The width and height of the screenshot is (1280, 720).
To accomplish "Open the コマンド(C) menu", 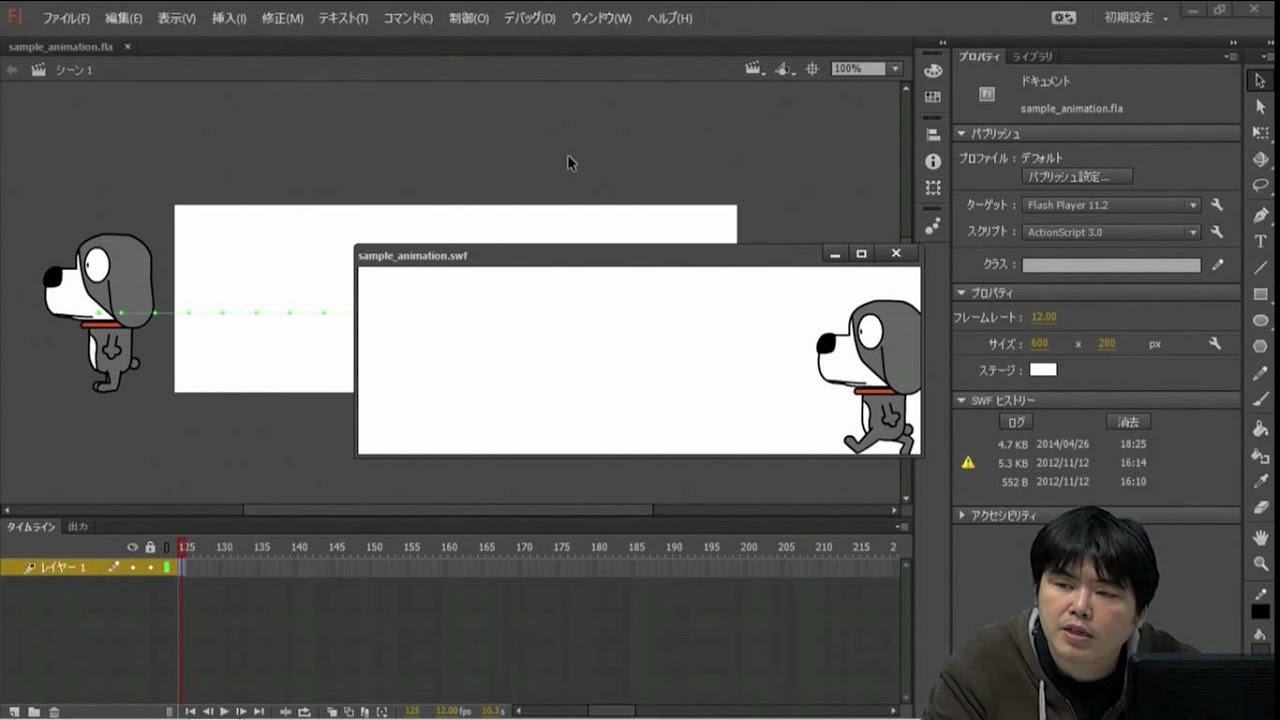I will pos(408,18).
